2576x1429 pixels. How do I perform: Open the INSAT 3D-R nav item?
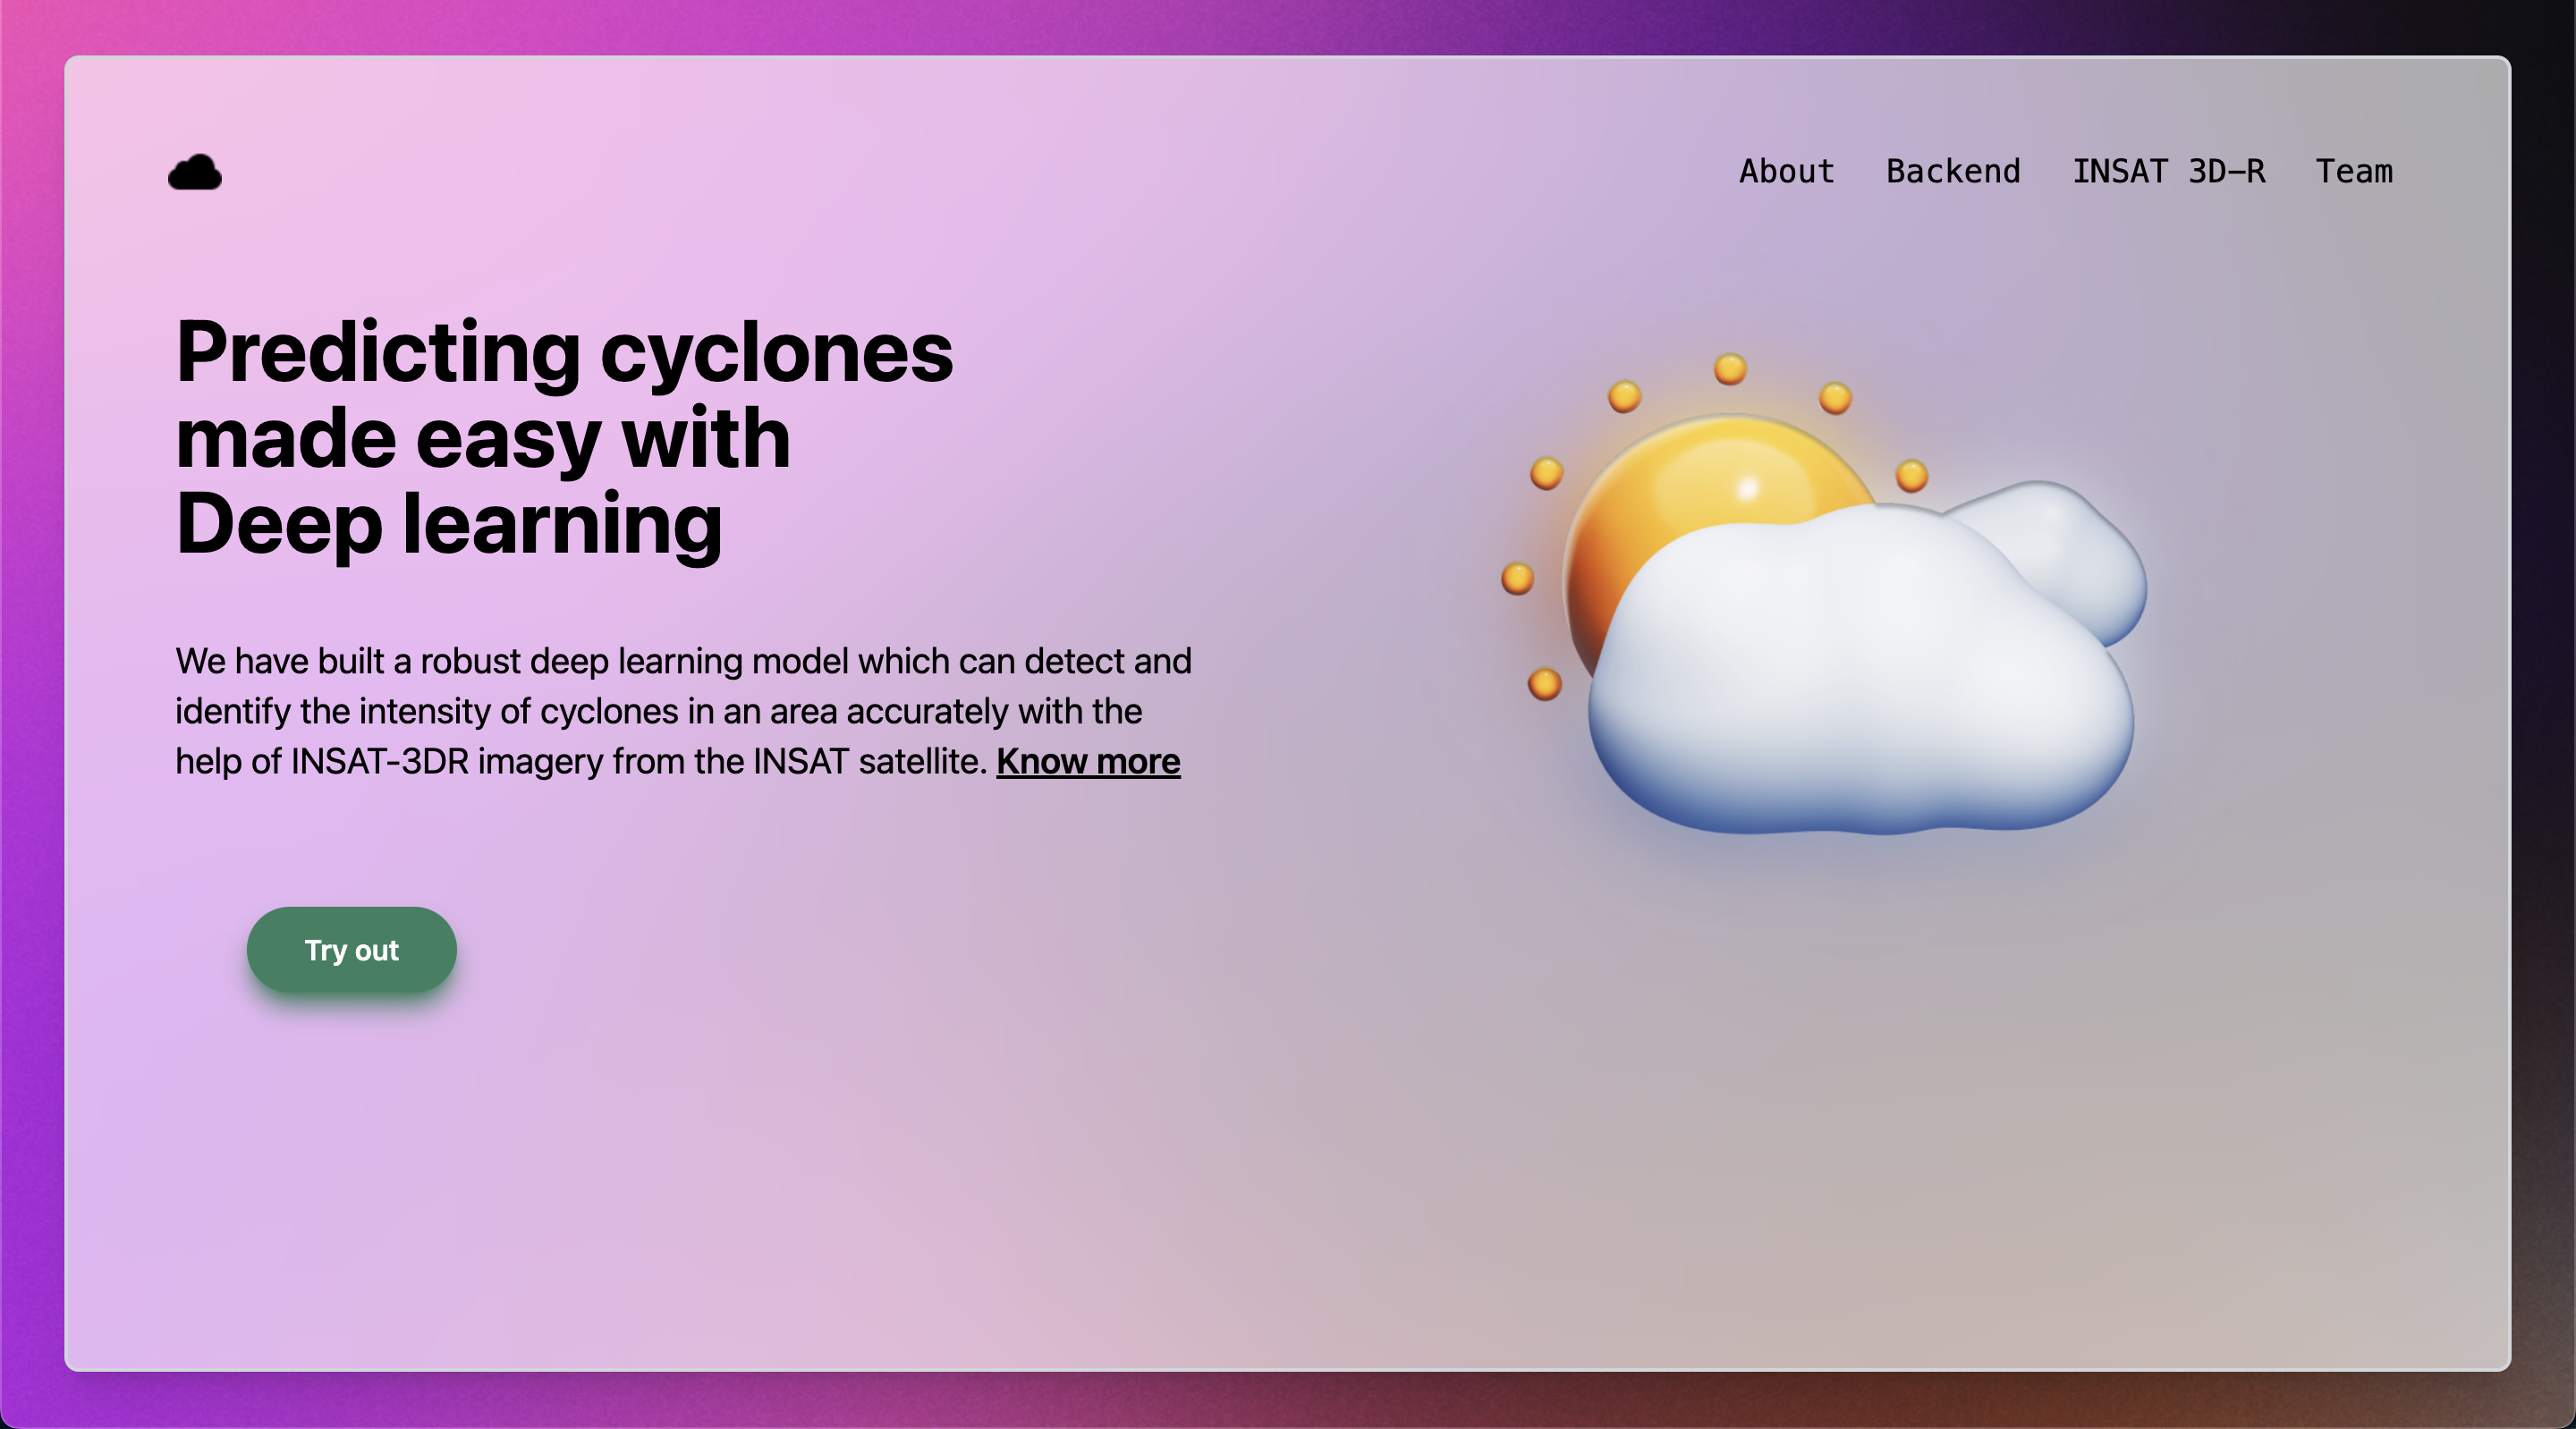coord(2168,171)
